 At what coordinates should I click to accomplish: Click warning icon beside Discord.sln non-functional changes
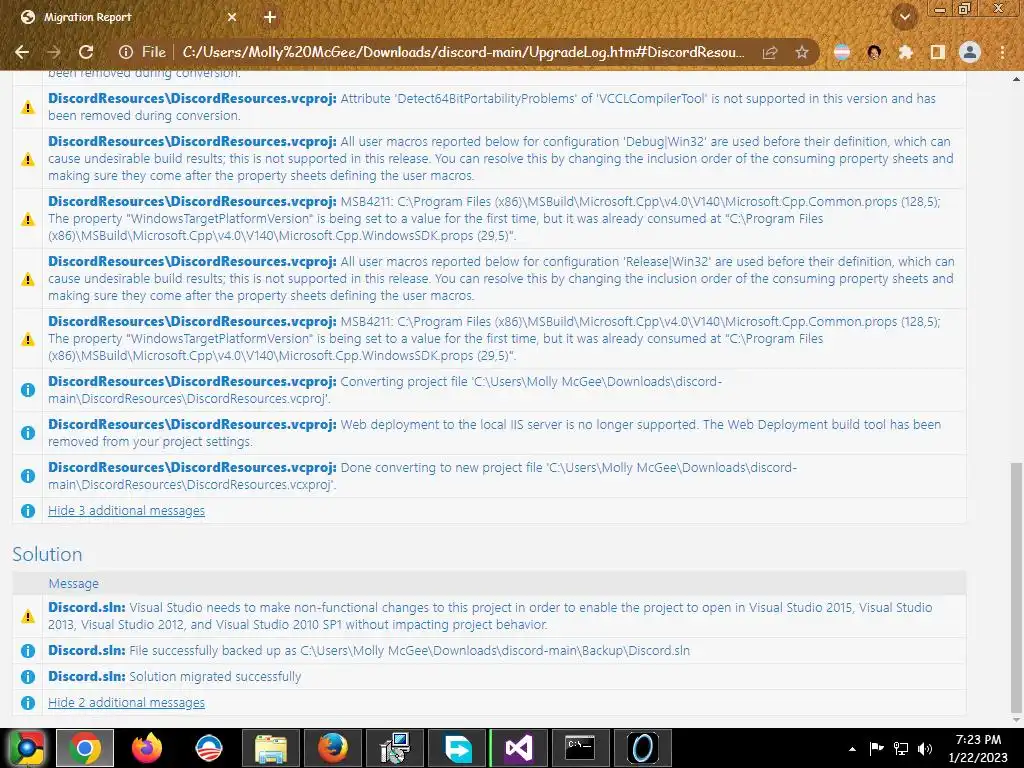pyautogui.click(x=27, y=616)
